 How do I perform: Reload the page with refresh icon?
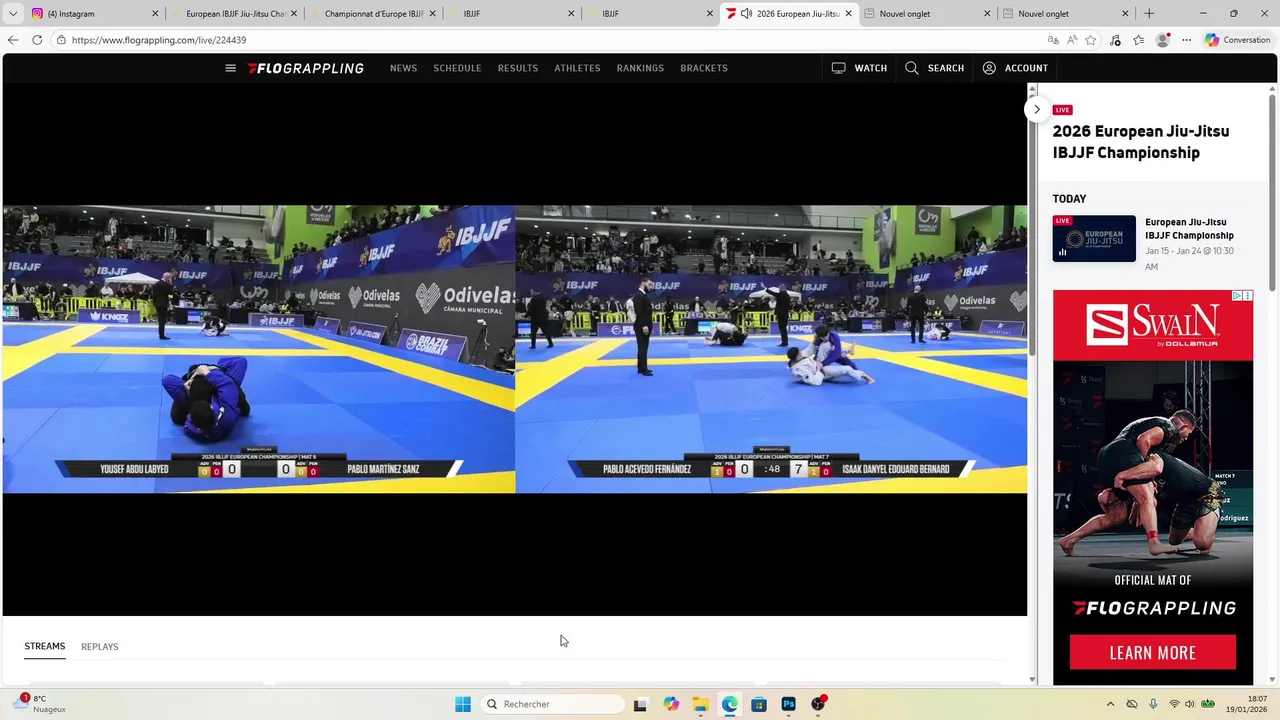coord(37,40)
